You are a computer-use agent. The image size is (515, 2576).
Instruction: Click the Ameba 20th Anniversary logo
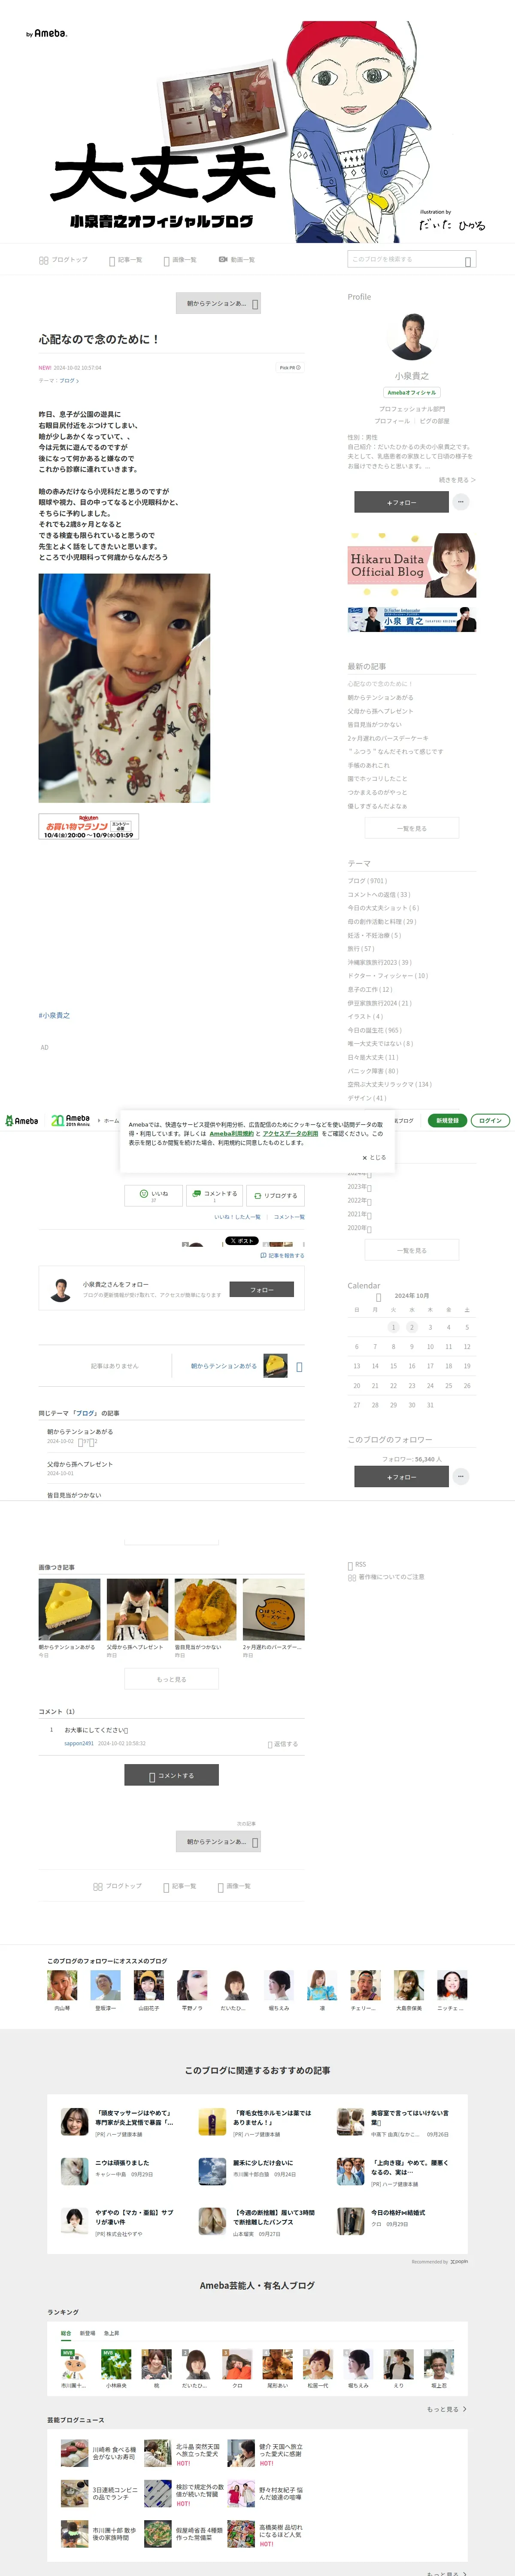pyautogui.click(x=71, y=1120)
